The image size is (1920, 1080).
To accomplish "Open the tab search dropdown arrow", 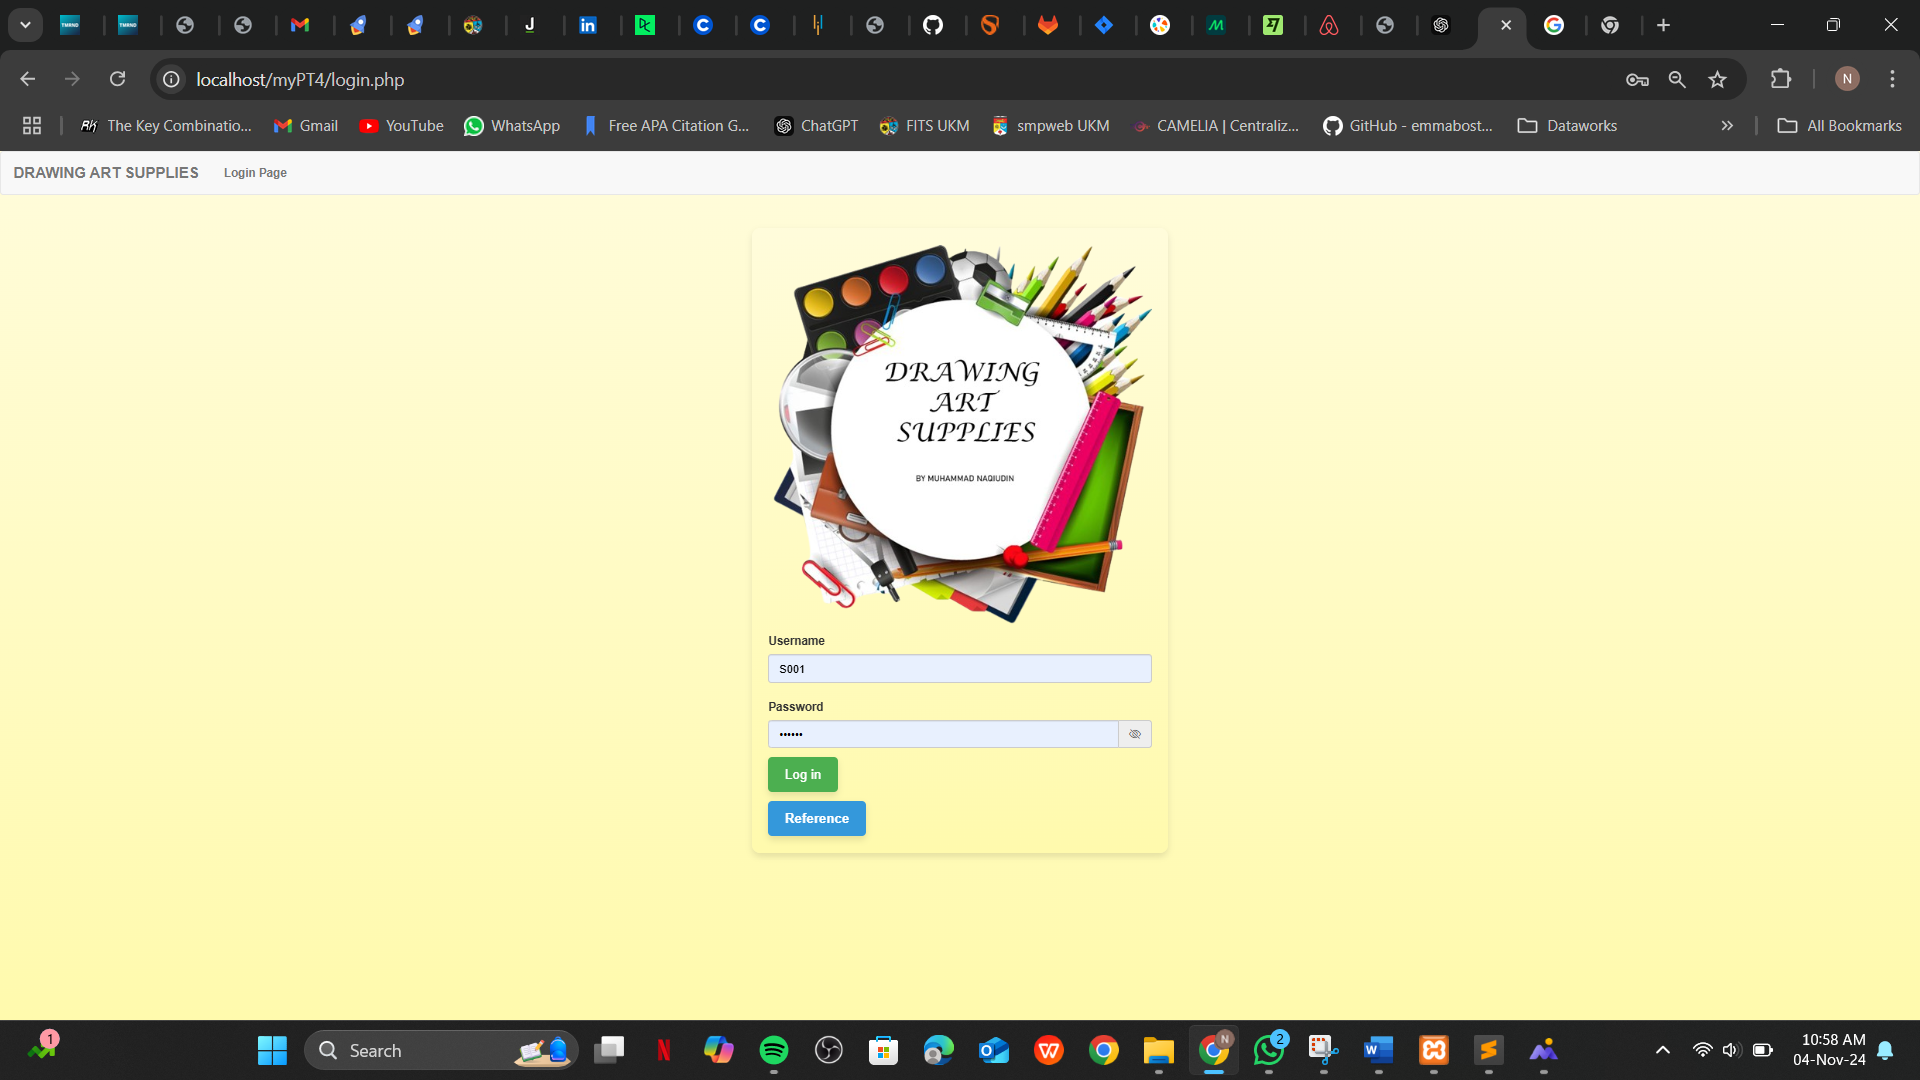I will [25, 25].
